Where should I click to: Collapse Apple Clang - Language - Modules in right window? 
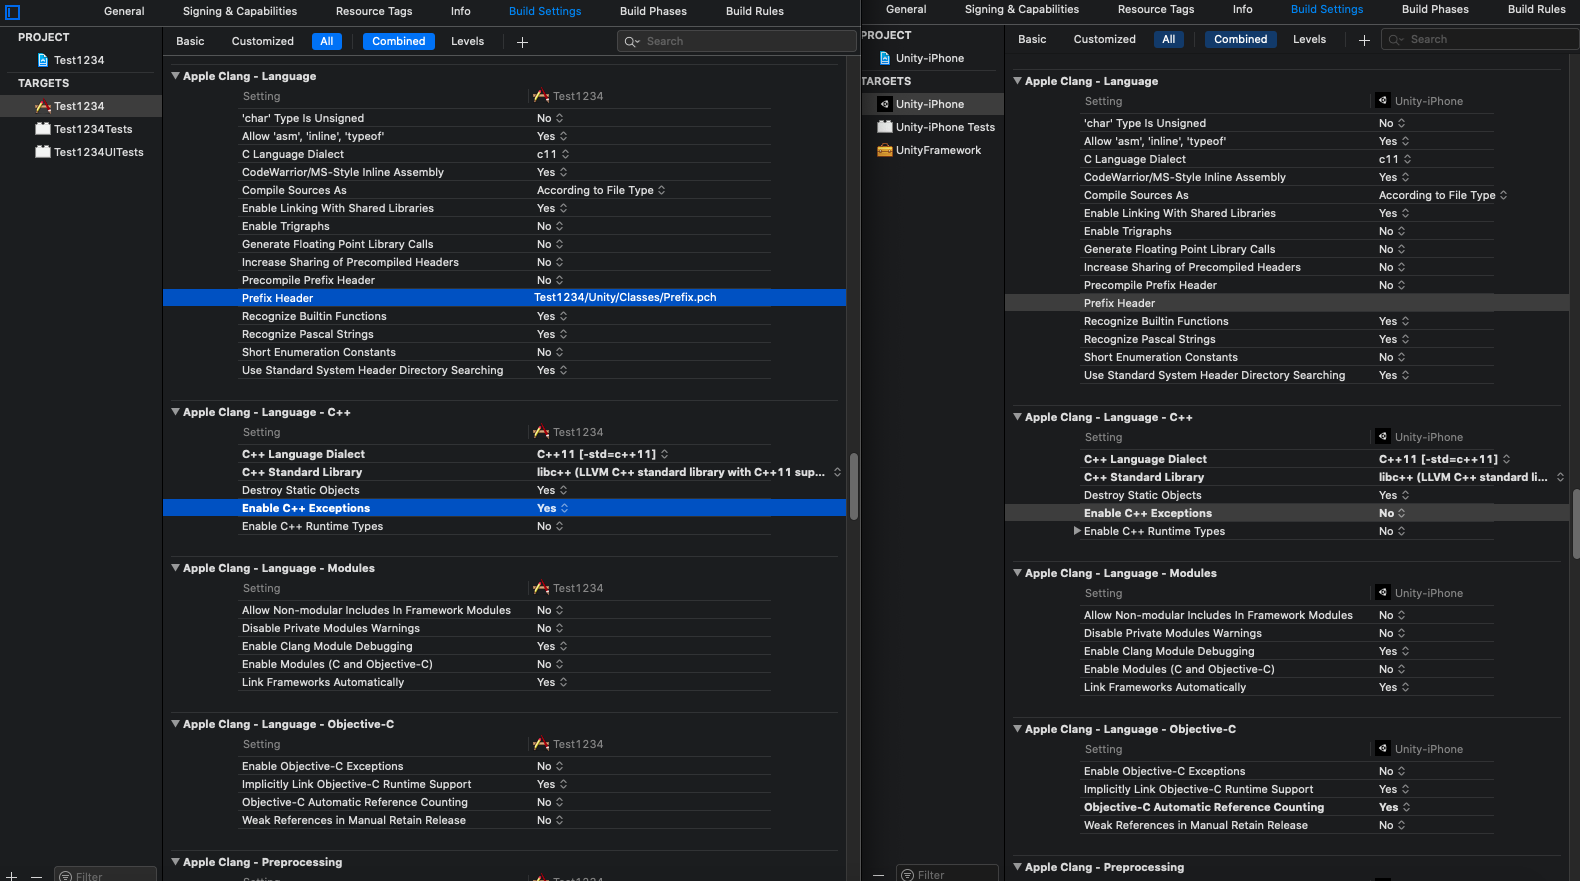tap(1018, 573)
